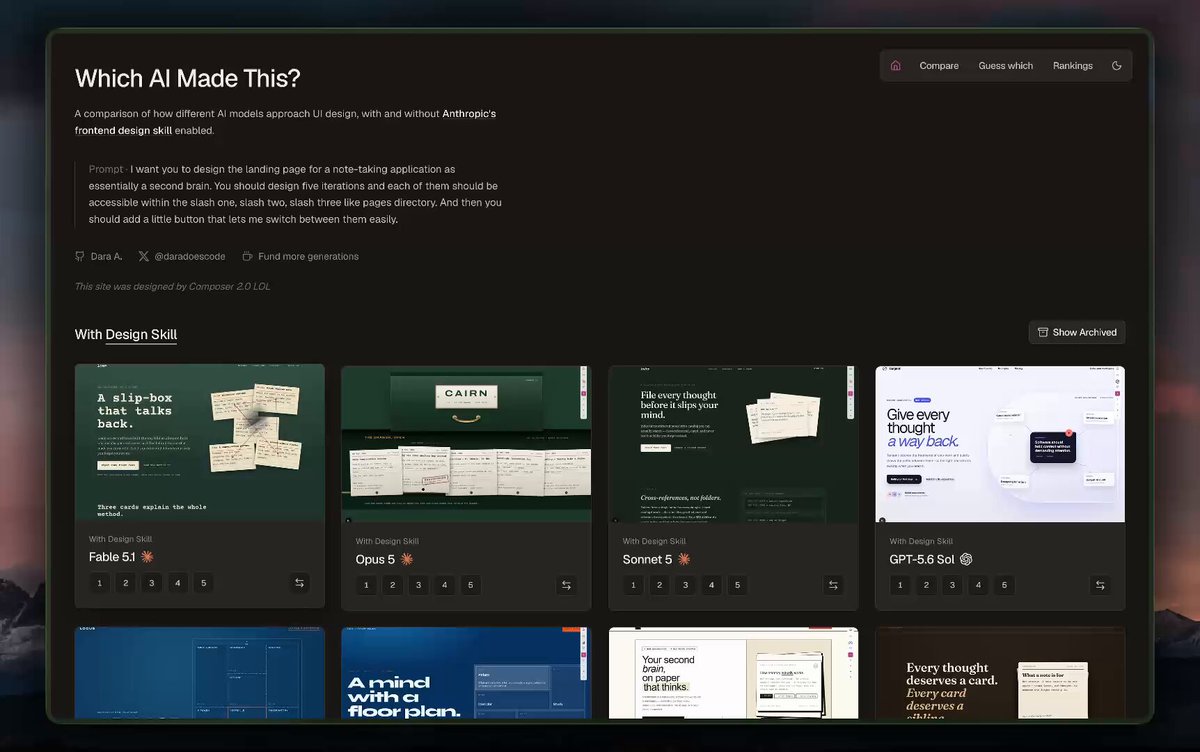Click the swap icon on the Opus 5 card
The image size is (1200, 752).
[x=566, y=585]
